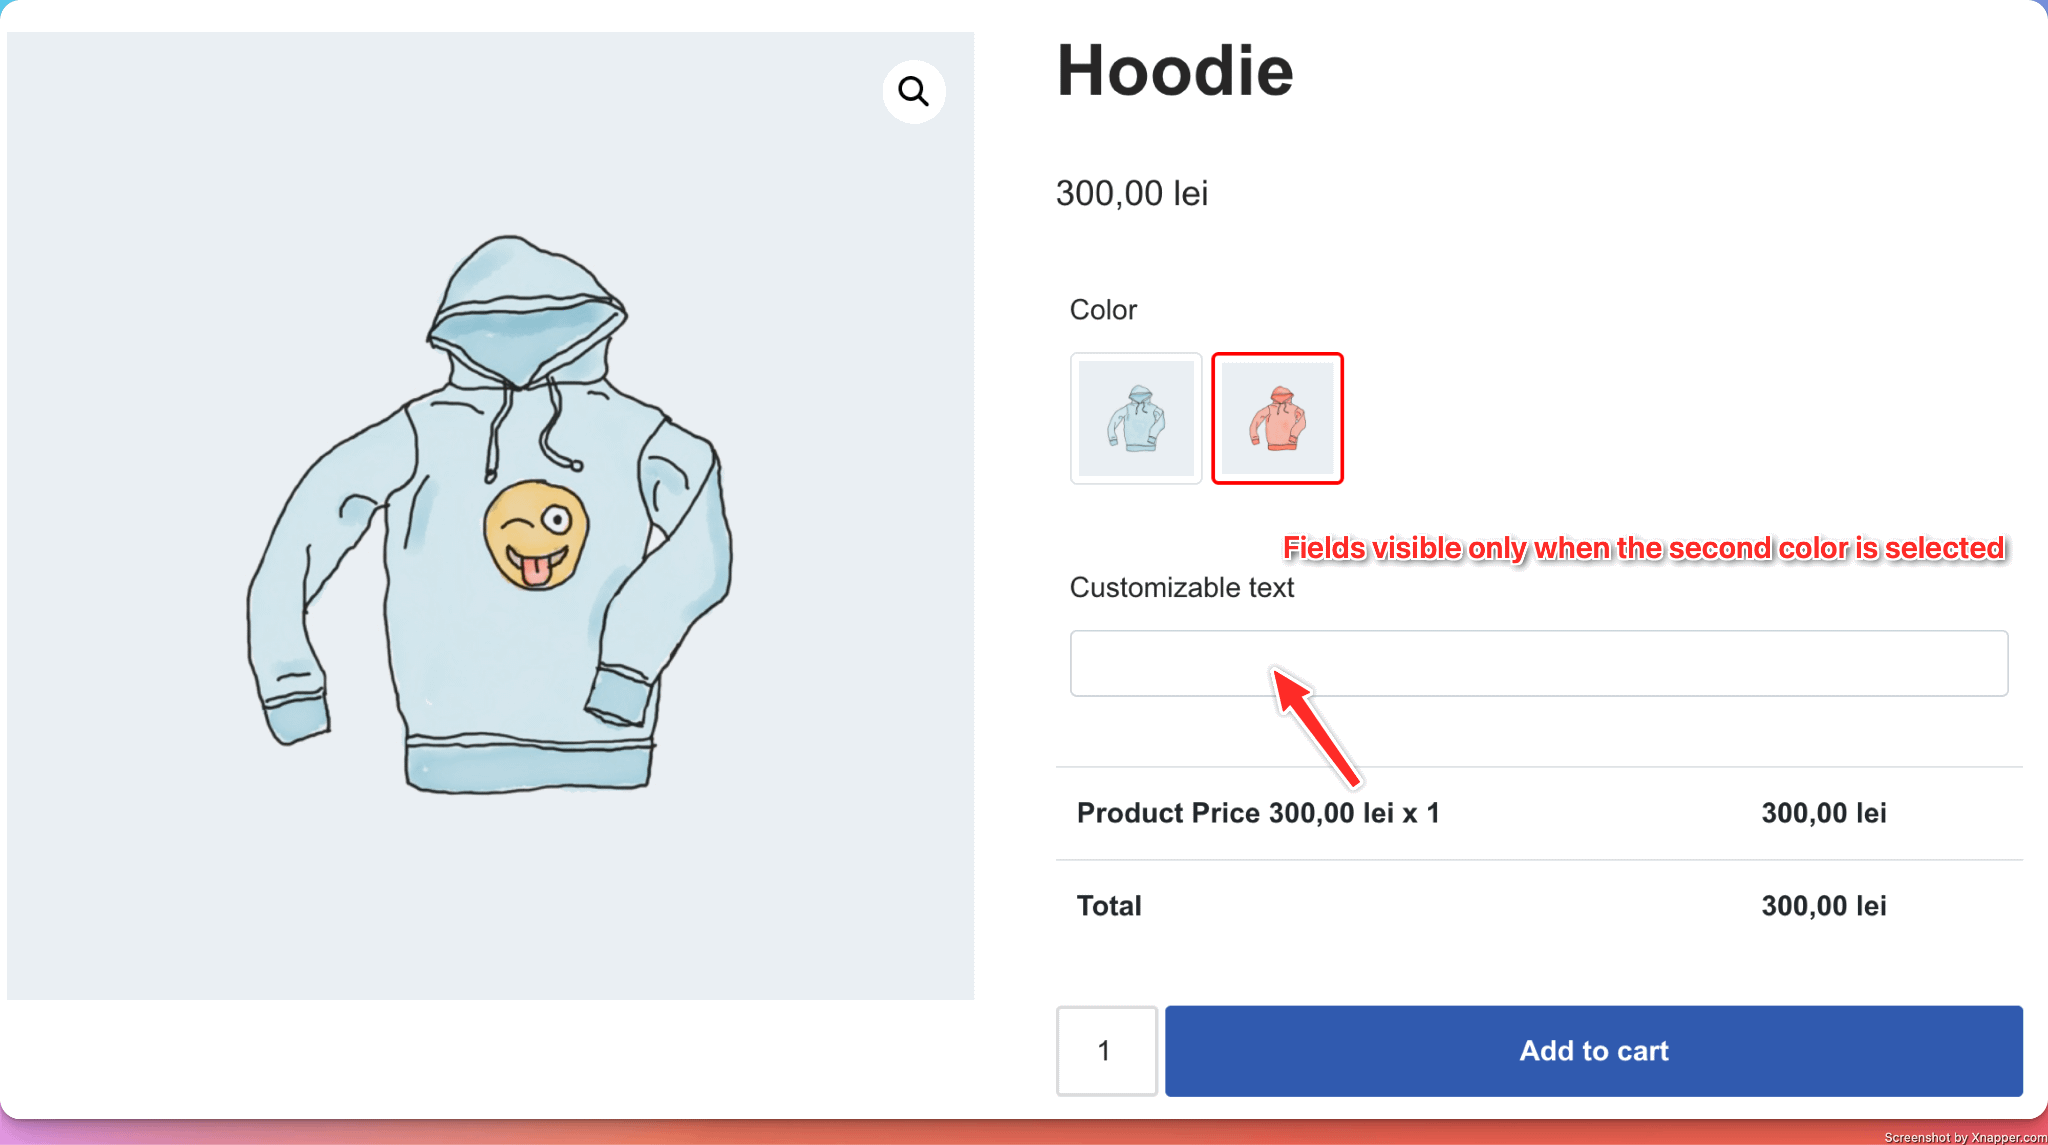Select the blue hoodie color swatch
Screen dimensions: 2048x1145
coord(1136,418)
